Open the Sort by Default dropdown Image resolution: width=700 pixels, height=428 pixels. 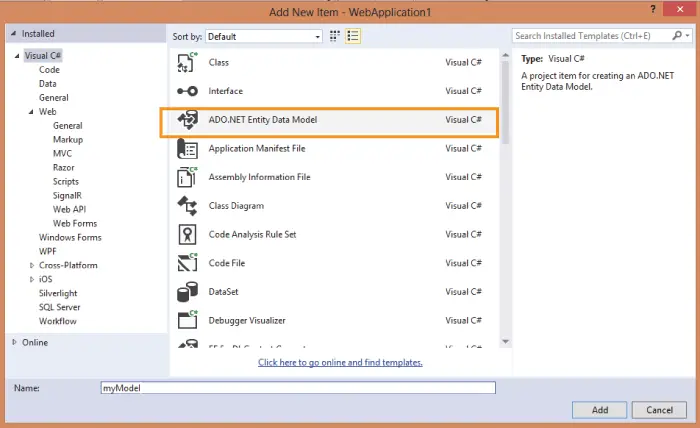[x=264, y=37]
